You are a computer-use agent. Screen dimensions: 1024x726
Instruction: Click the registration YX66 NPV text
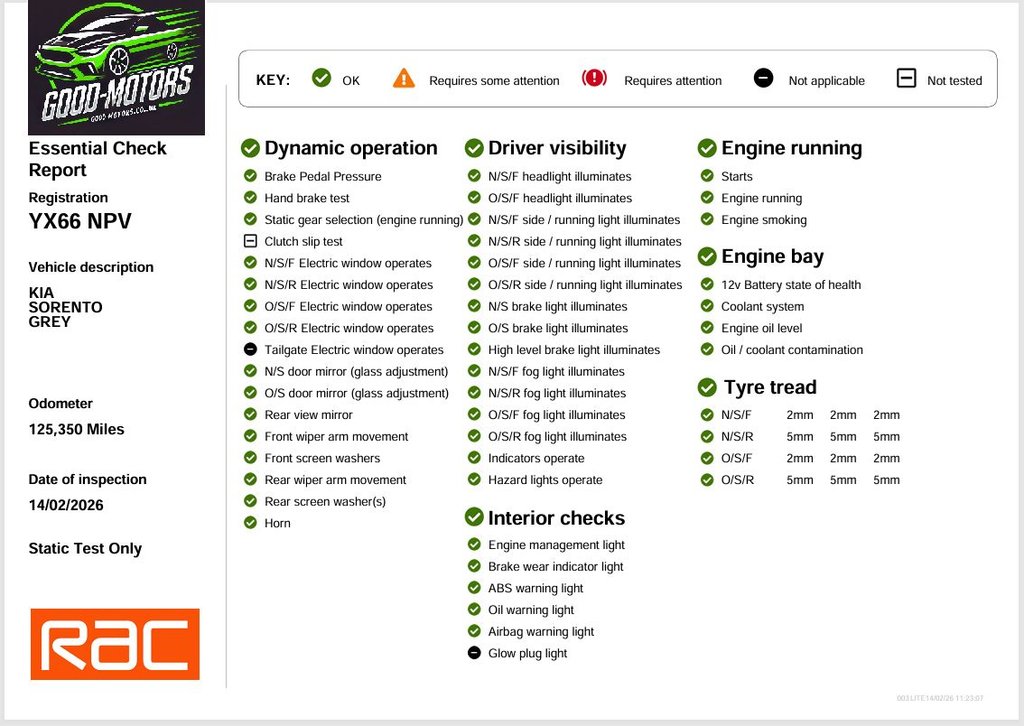point(80,222)
